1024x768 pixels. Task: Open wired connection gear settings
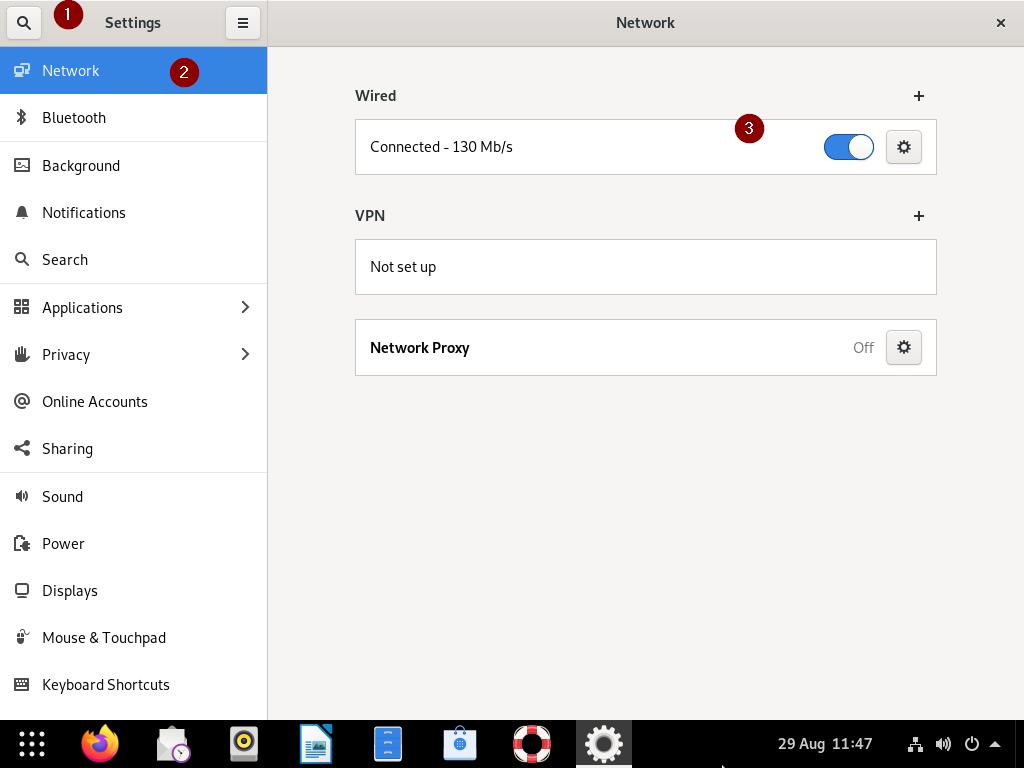pyautogui.click(x=903, y=147)
